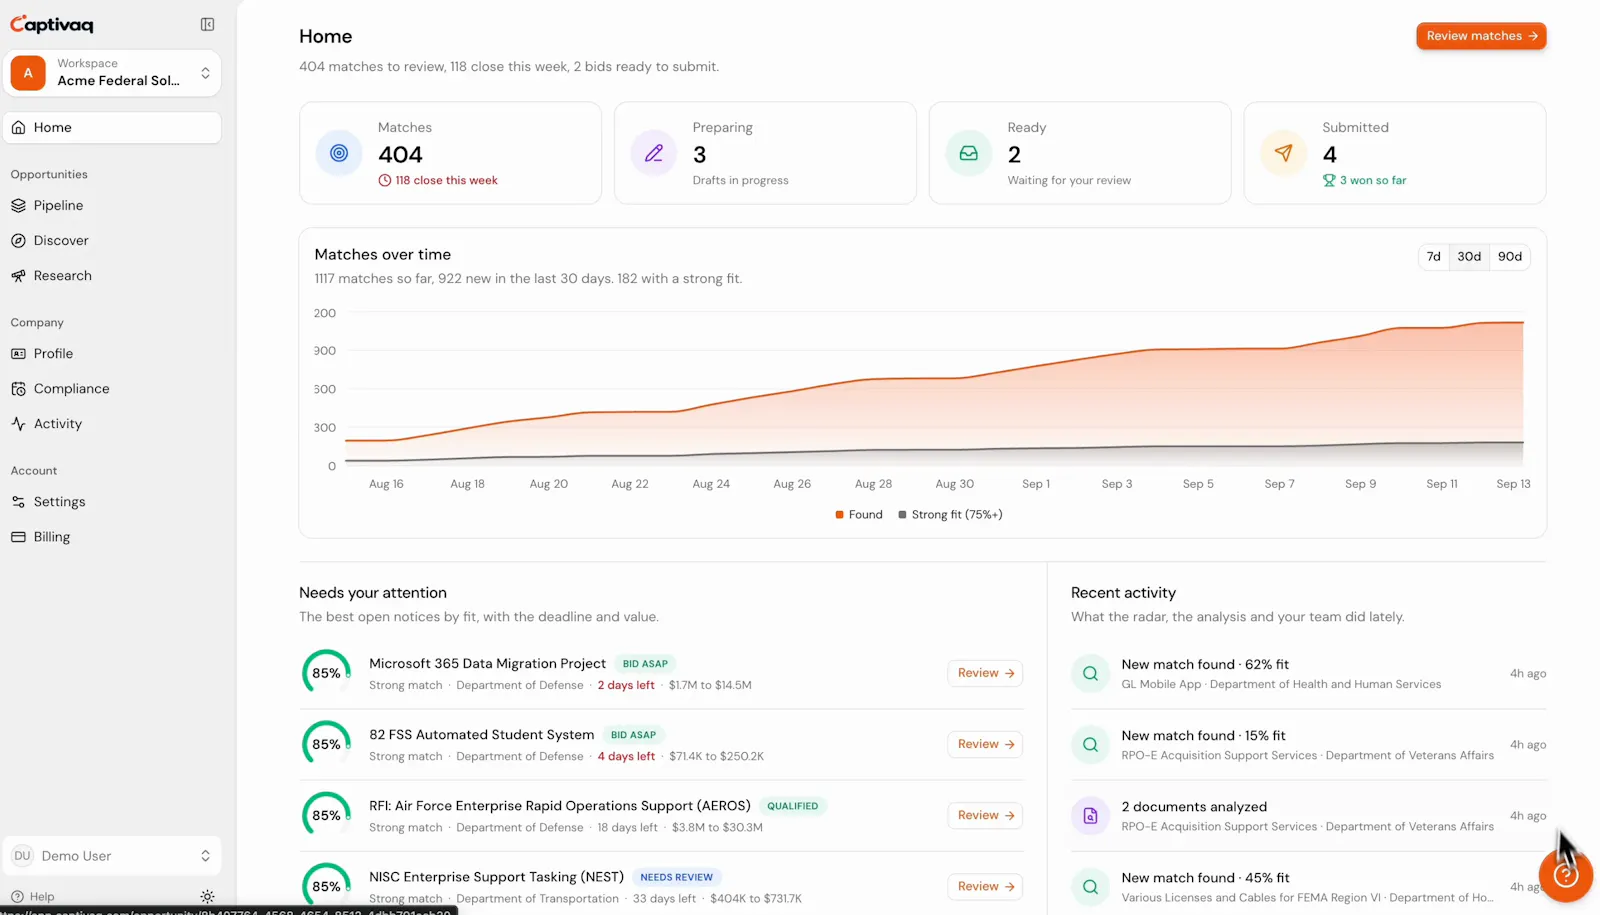Viewport: 1600px width, 915px height.
Task: Review the RFI: Air Force AEROS notice
Action: pos(985,815)
